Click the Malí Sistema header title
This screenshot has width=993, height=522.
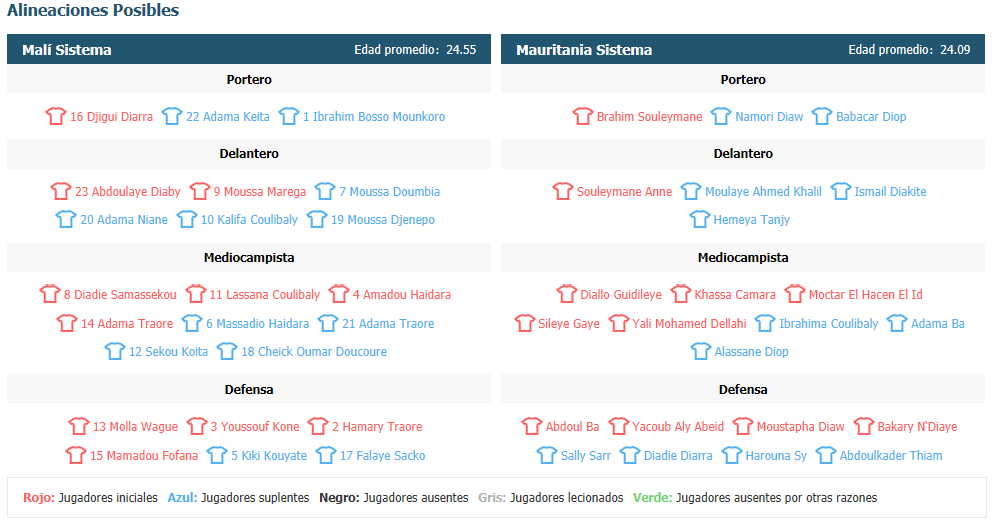(66, 49)
